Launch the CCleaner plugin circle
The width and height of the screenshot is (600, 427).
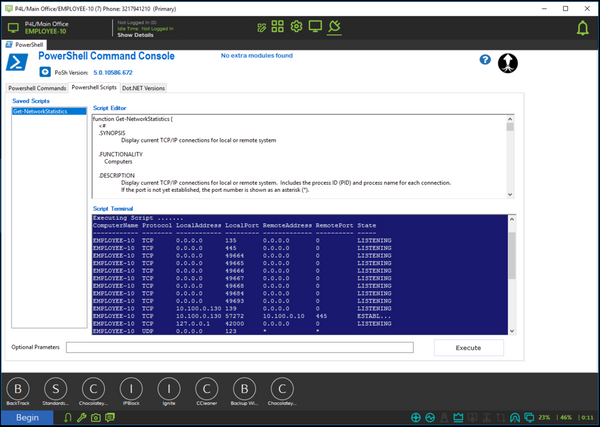tap(207, 389)
